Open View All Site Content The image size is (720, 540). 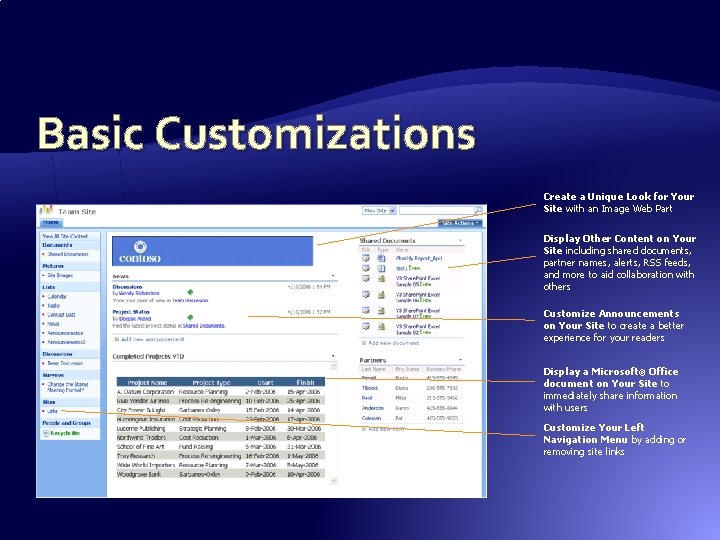[x=65, y=236]
